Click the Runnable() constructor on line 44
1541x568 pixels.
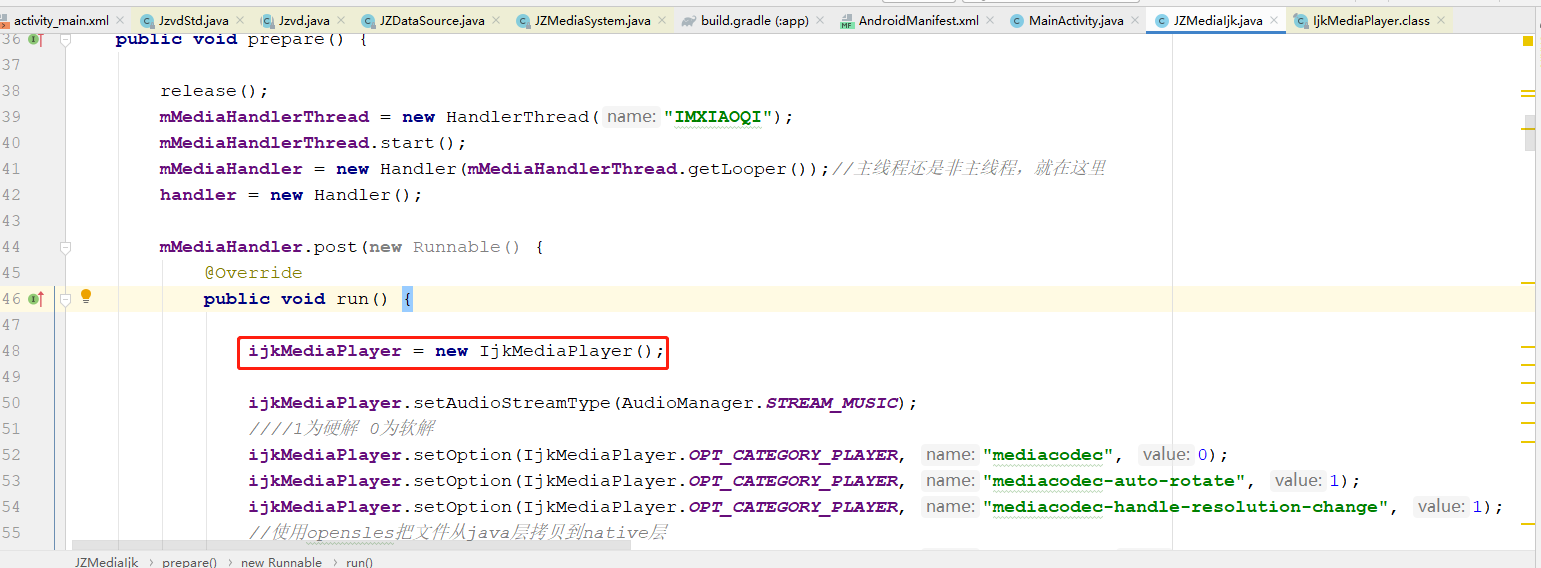click(467, 247)
